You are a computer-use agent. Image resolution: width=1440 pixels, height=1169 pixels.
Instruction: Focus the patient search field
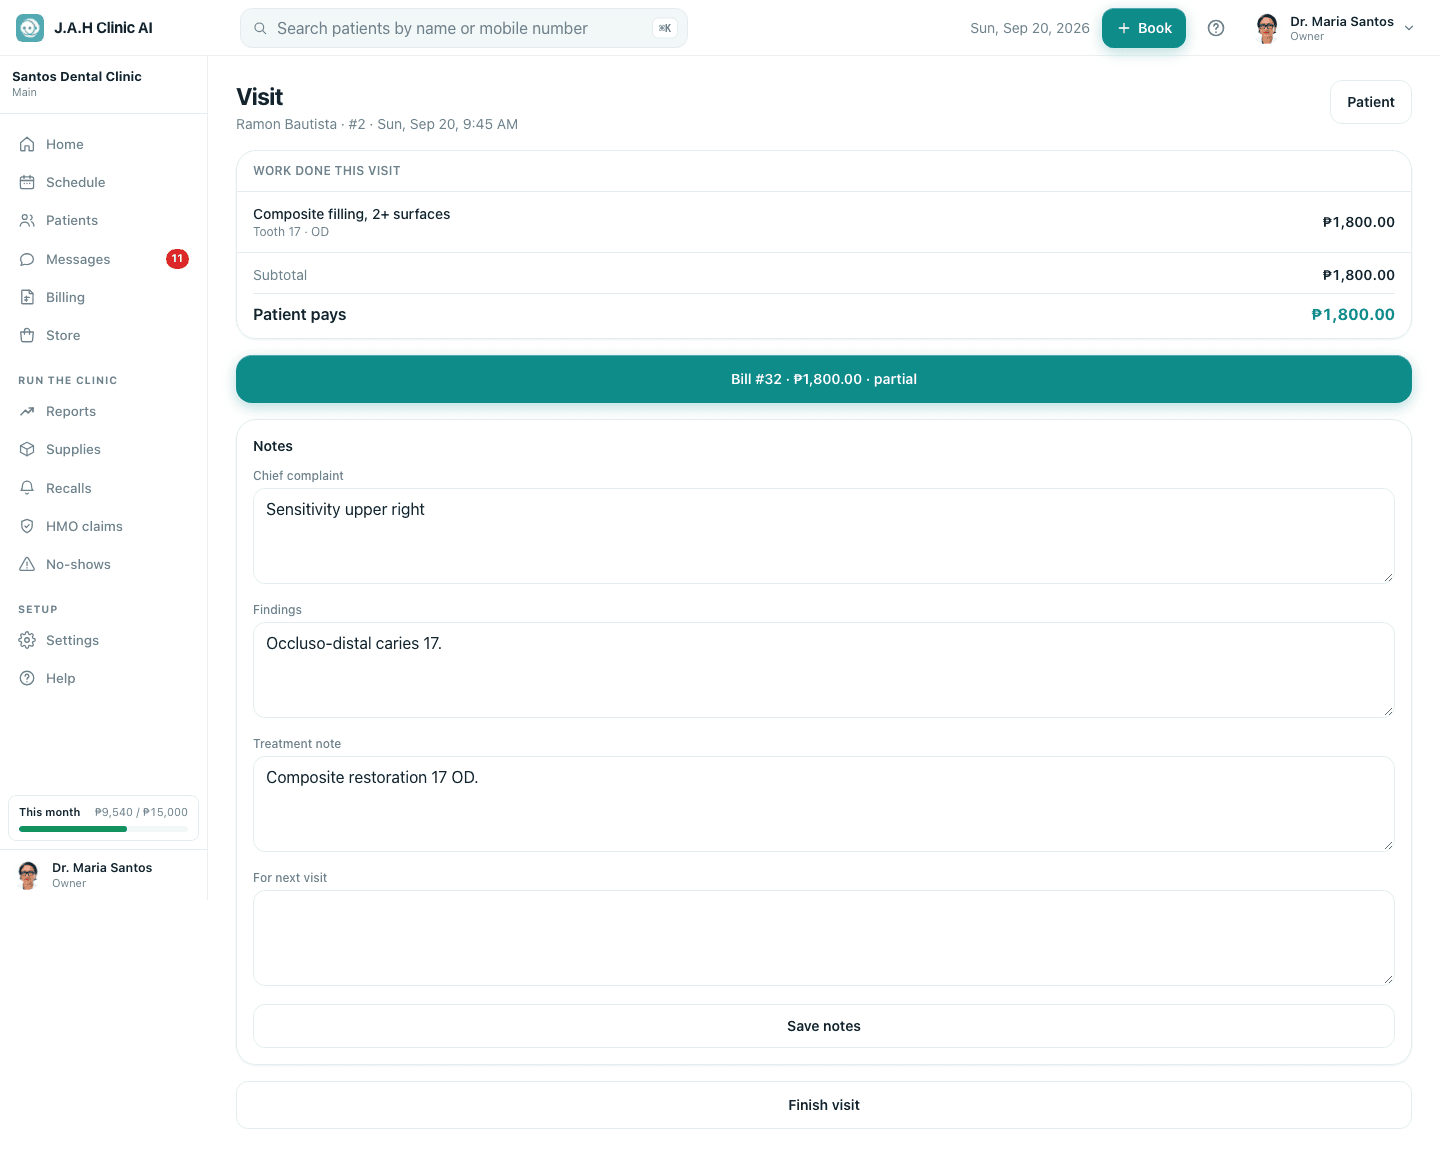(x=464, y=28)
